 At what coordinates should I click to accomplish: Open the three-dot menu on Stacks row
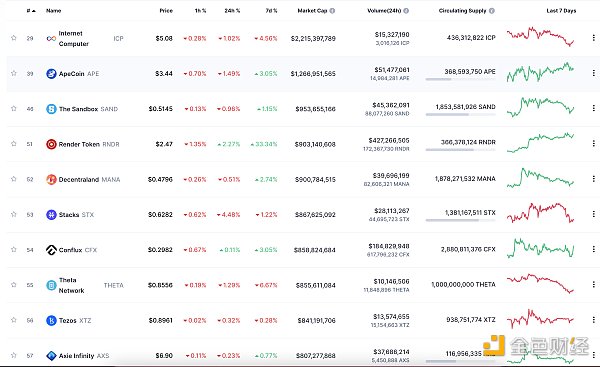click(x=593, y=214)
